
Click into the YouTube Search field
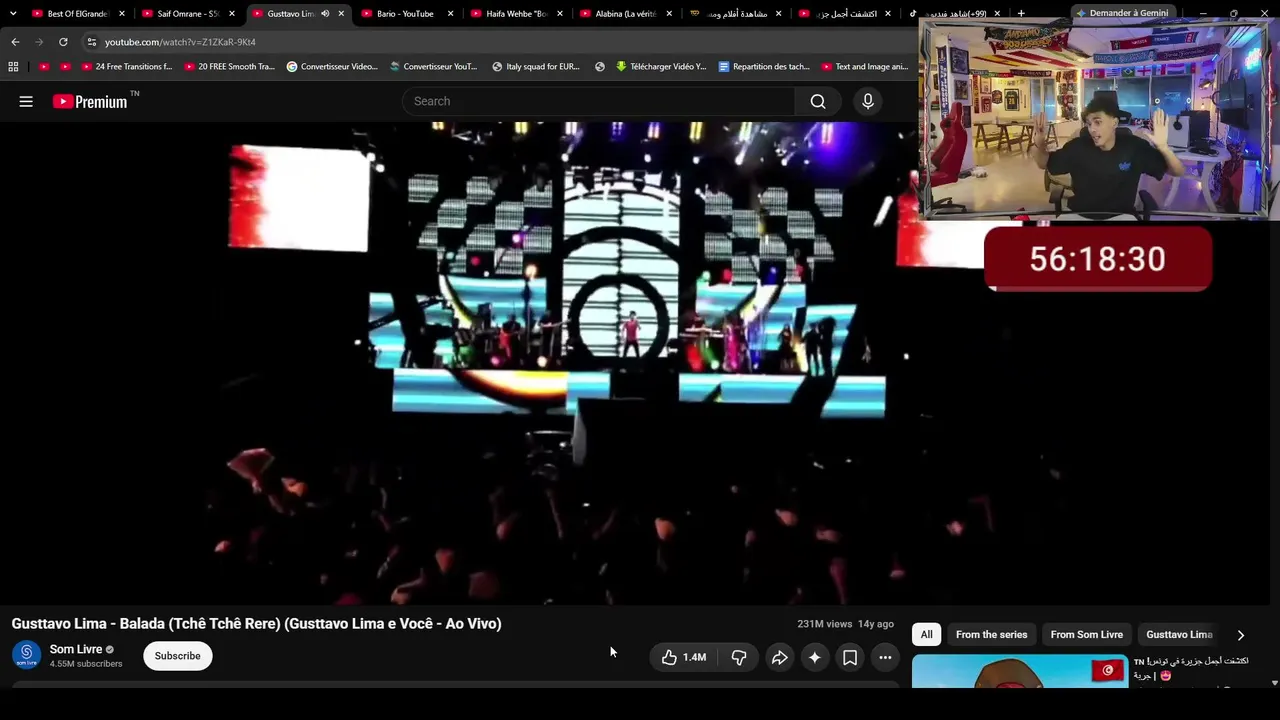(599, 101)
